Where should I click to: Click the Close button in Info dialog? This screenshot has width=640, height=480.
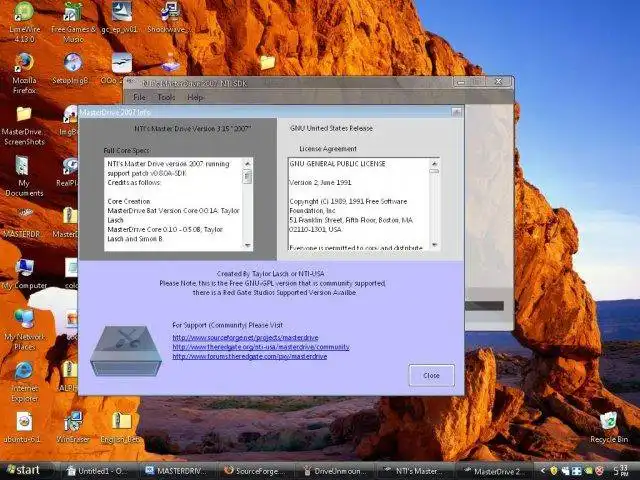click(431, 375)
